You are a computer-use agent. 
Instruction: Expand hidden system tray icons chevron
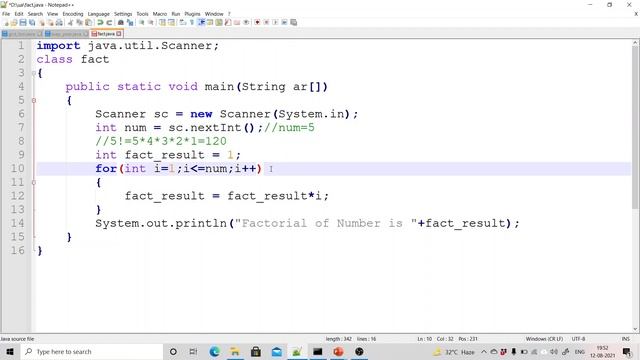coord(484,352)
